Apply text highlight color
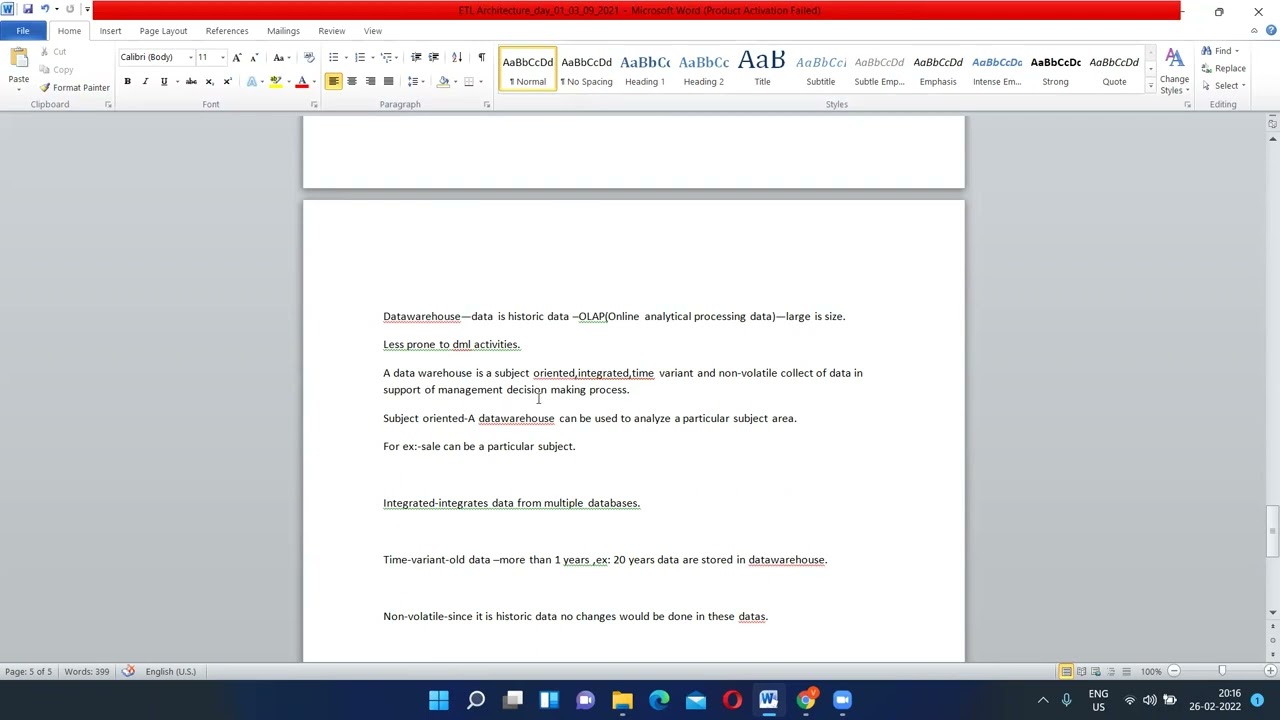 (x=275, y=81)
